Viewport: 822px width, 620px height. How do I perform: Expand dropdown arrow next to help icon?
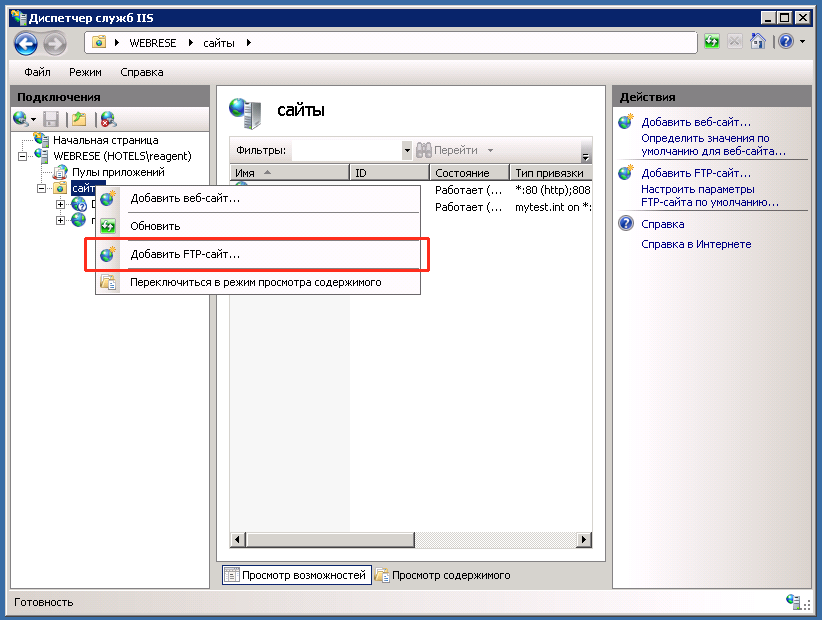803,41
